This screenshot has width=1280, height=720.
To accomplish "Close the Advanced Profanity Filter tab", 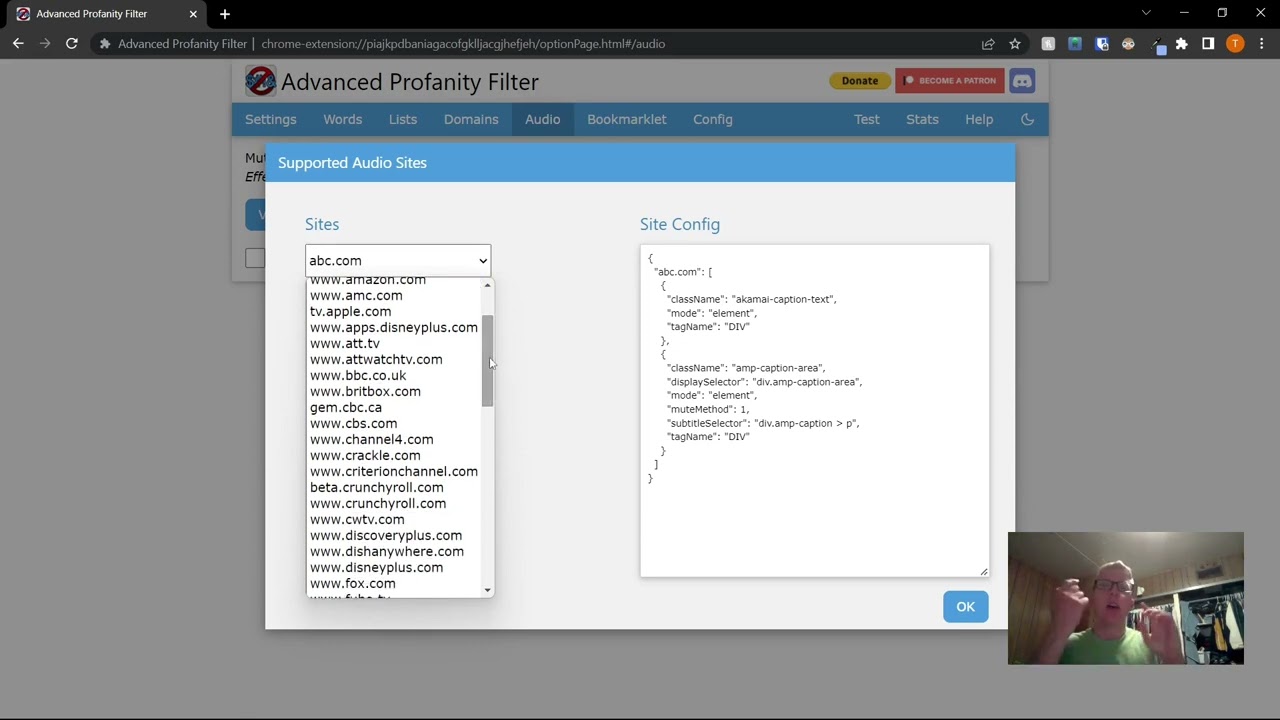I will [193, 14].
